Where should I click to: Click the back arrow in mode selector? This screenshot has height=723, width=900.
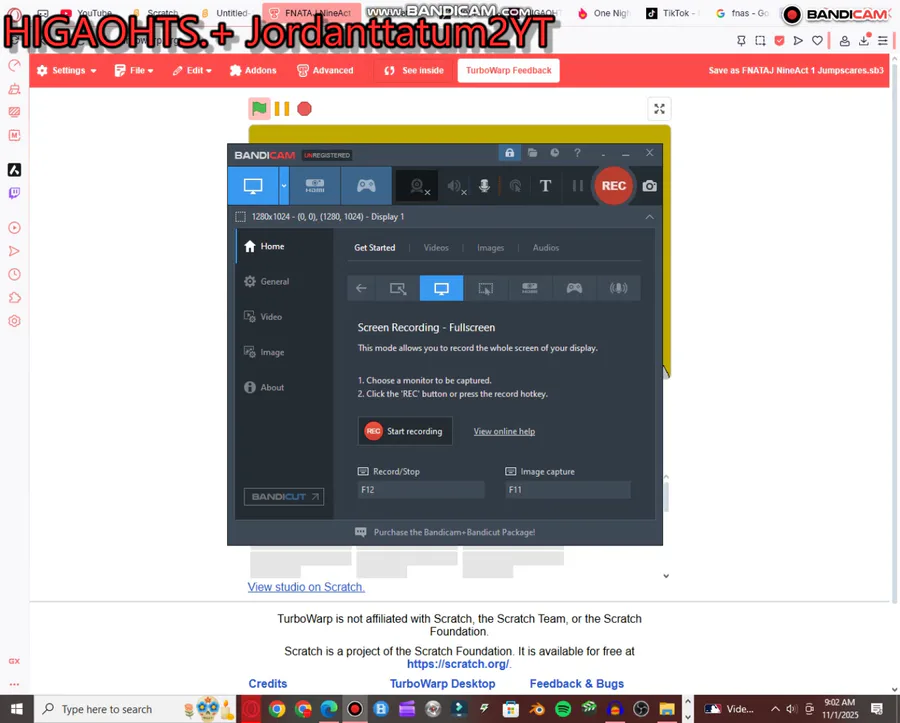coord(361,288)
